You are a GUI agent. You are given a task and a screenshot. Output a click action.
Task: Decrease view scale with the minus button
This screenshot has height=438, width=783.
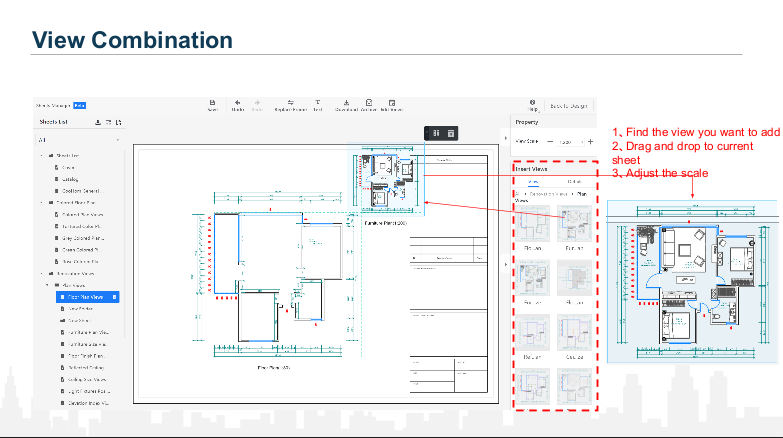(549, 142)
